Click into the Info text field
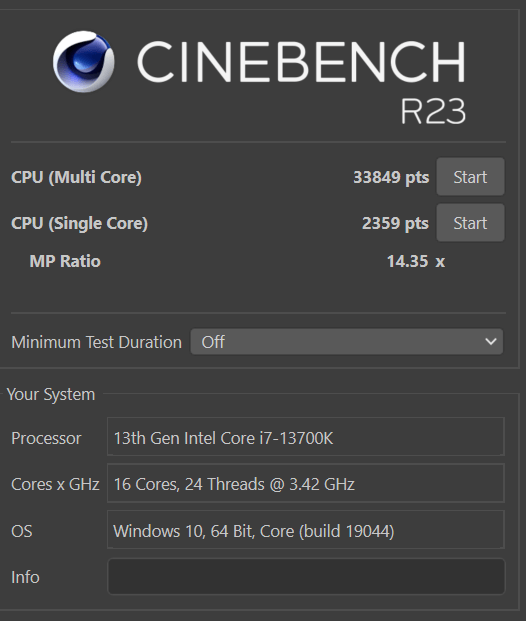Screen dimensions: 526x621 pyautogui.click(x=306, y=577)
